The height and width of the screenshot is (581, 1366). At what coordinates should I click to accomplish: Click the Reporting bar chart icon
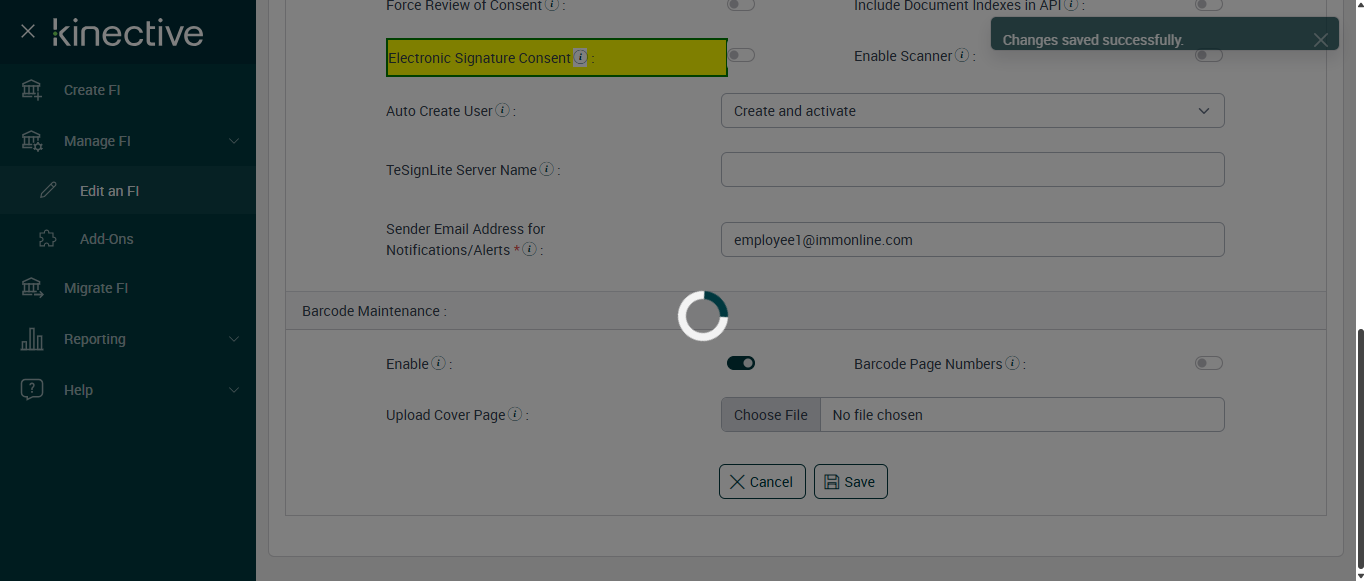(32, 339)
